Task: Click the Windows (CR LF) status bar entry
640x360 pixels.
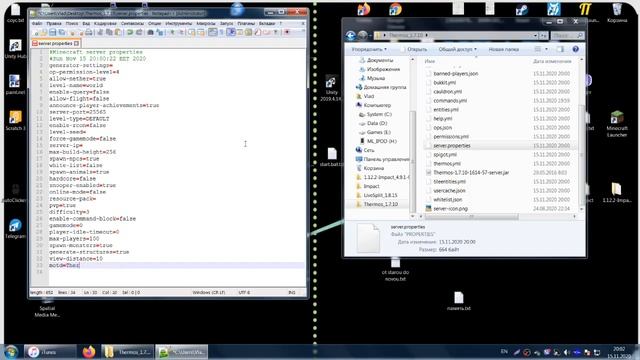Action: (209, 293)
